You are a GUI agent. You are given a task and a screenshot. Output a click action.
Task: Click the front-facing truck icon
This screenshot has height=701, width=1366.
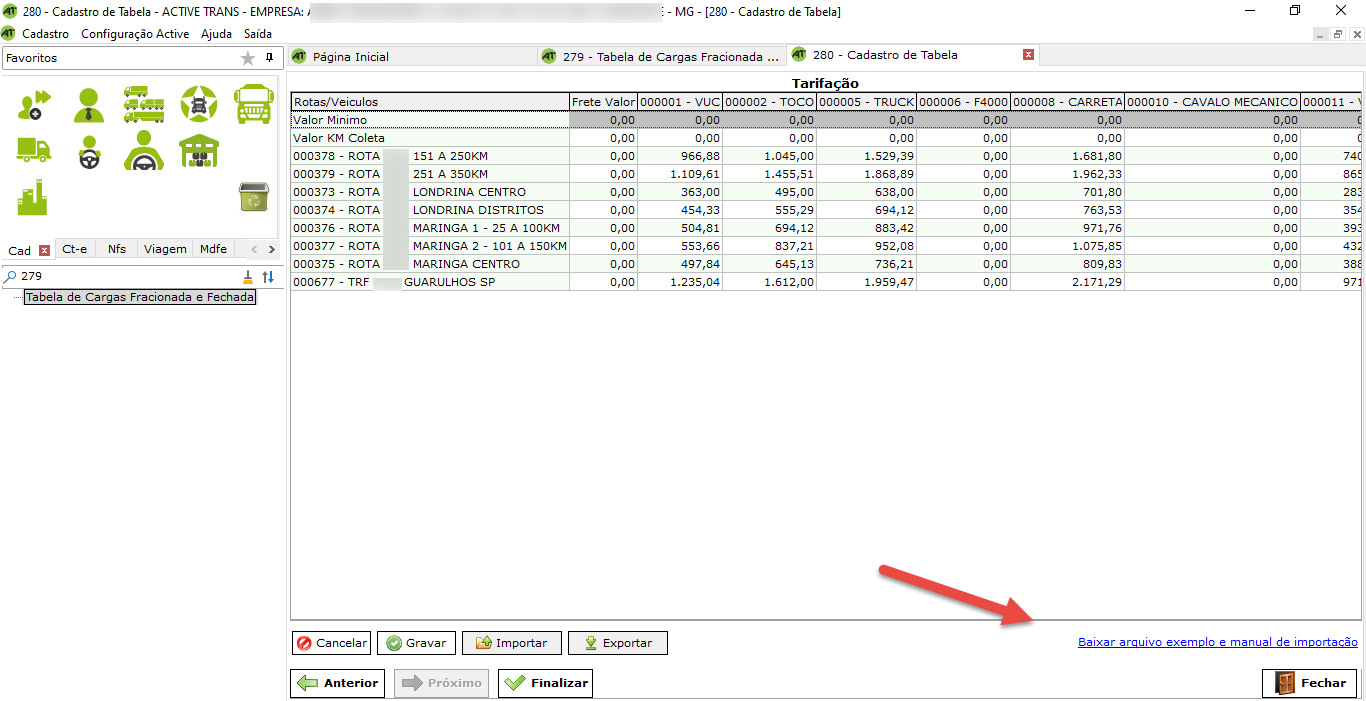click(x=253, y=104)
